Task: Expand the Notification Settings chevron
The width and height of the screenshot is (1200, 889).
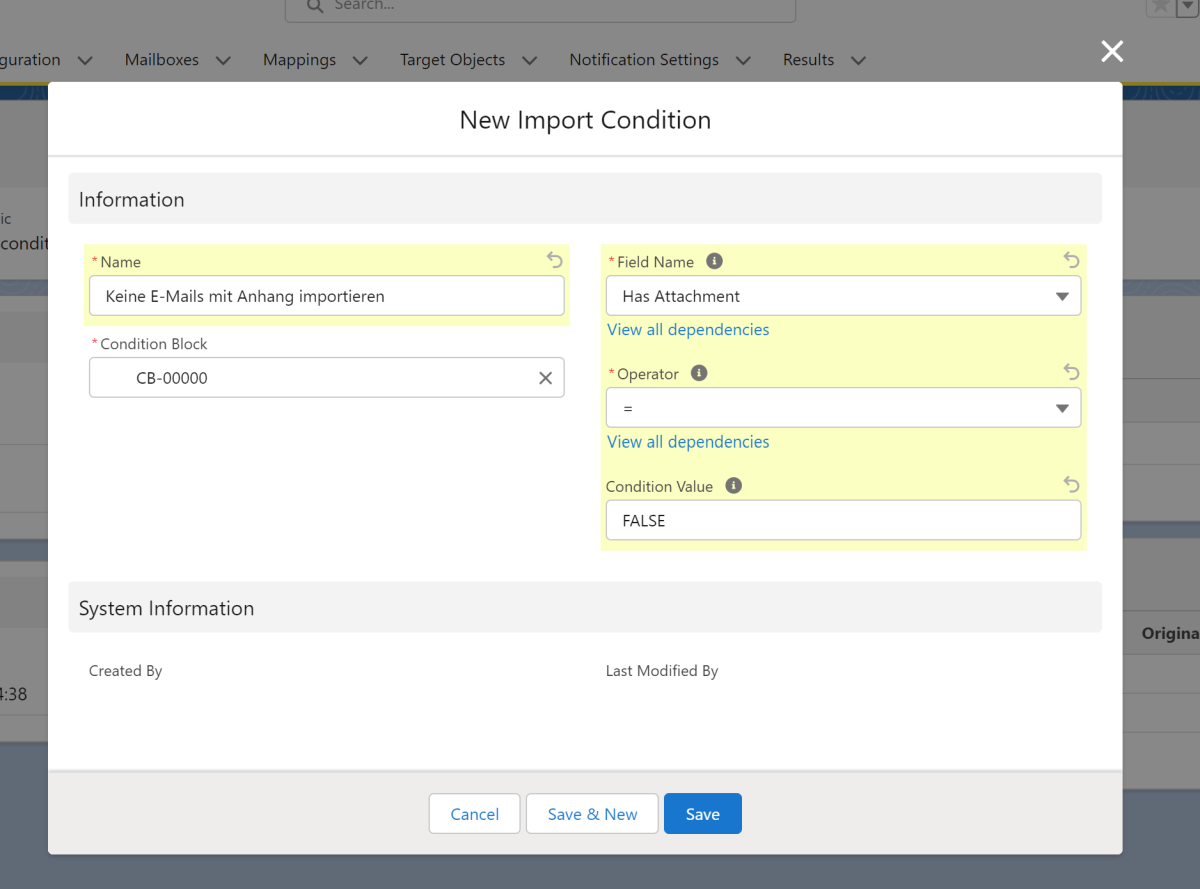Action: pos(743,61)
